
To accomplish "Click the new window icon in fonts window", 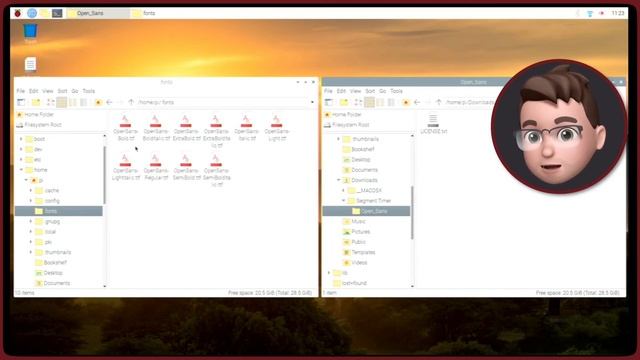I will click(21, 102).
